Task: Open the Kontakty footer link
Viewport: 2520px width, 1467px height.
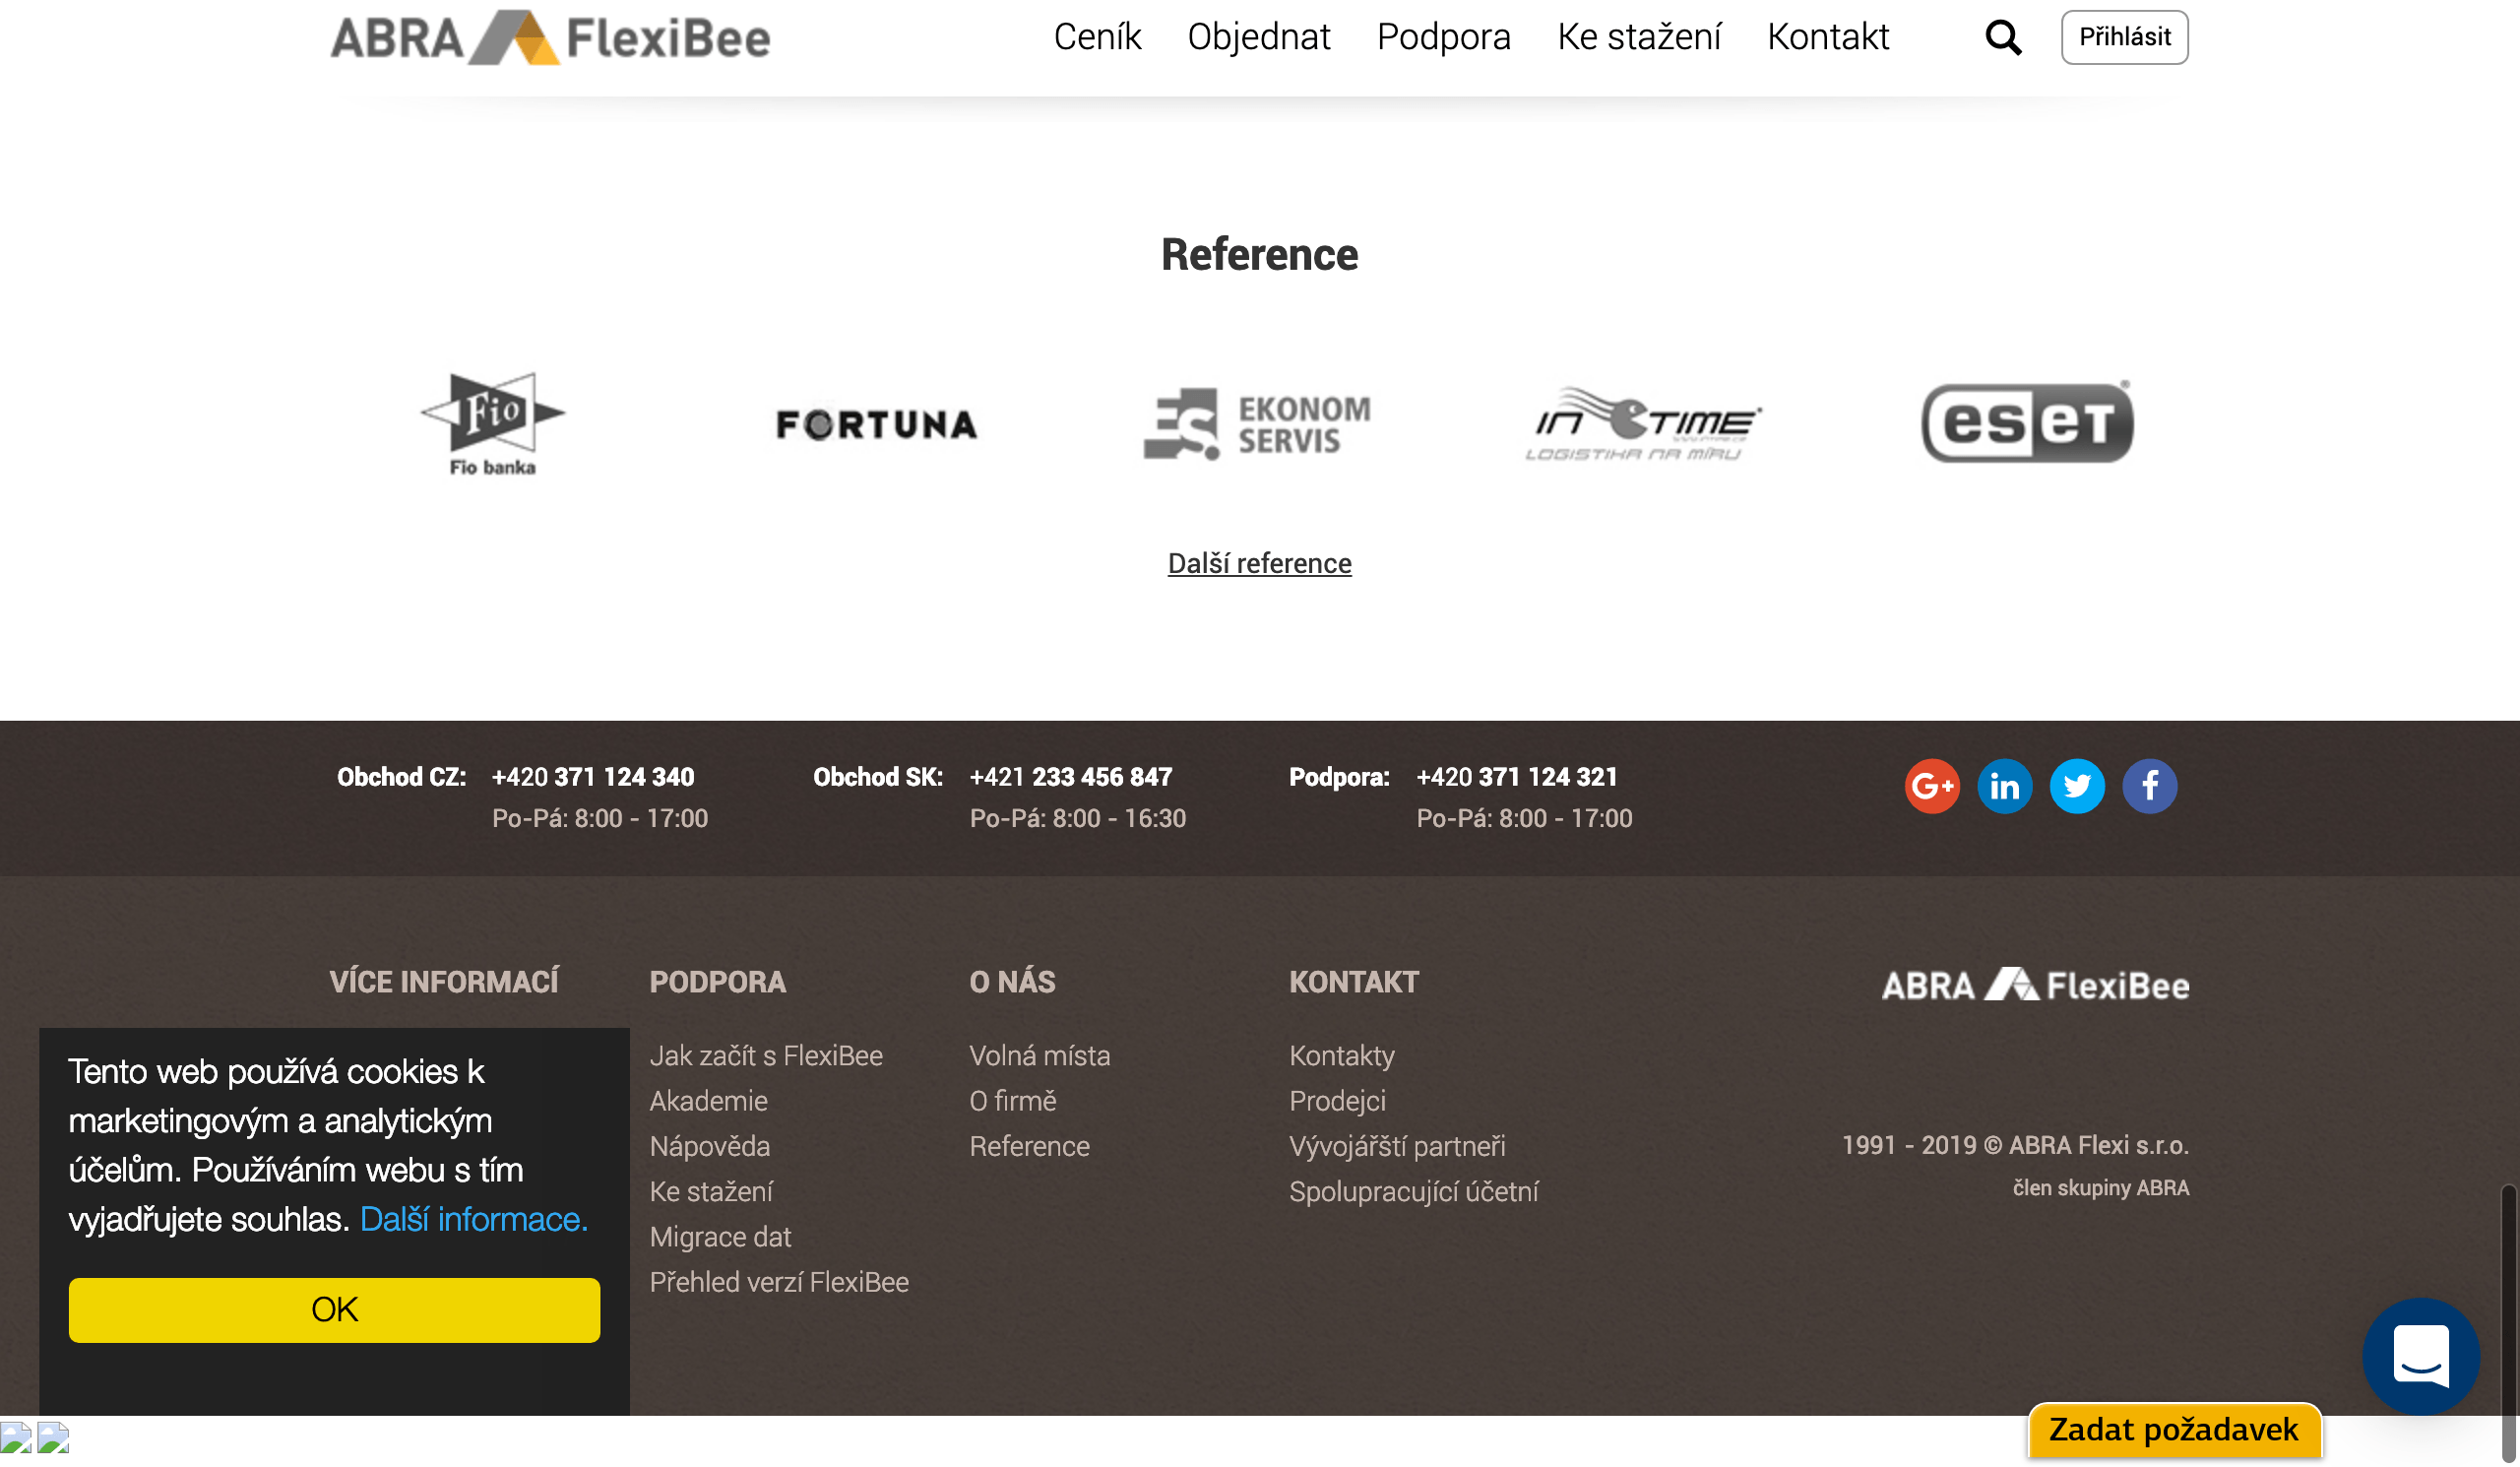Action: click(1342, 1056)
